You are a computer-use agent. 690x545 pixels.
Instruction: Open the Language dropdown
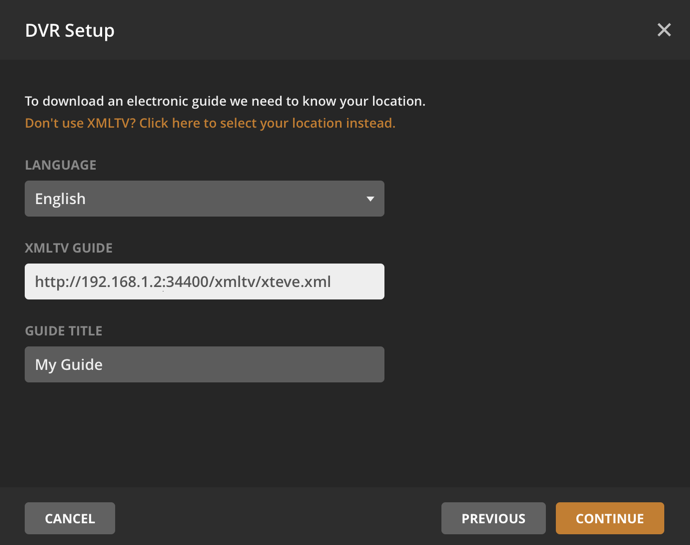click(204, 199)
